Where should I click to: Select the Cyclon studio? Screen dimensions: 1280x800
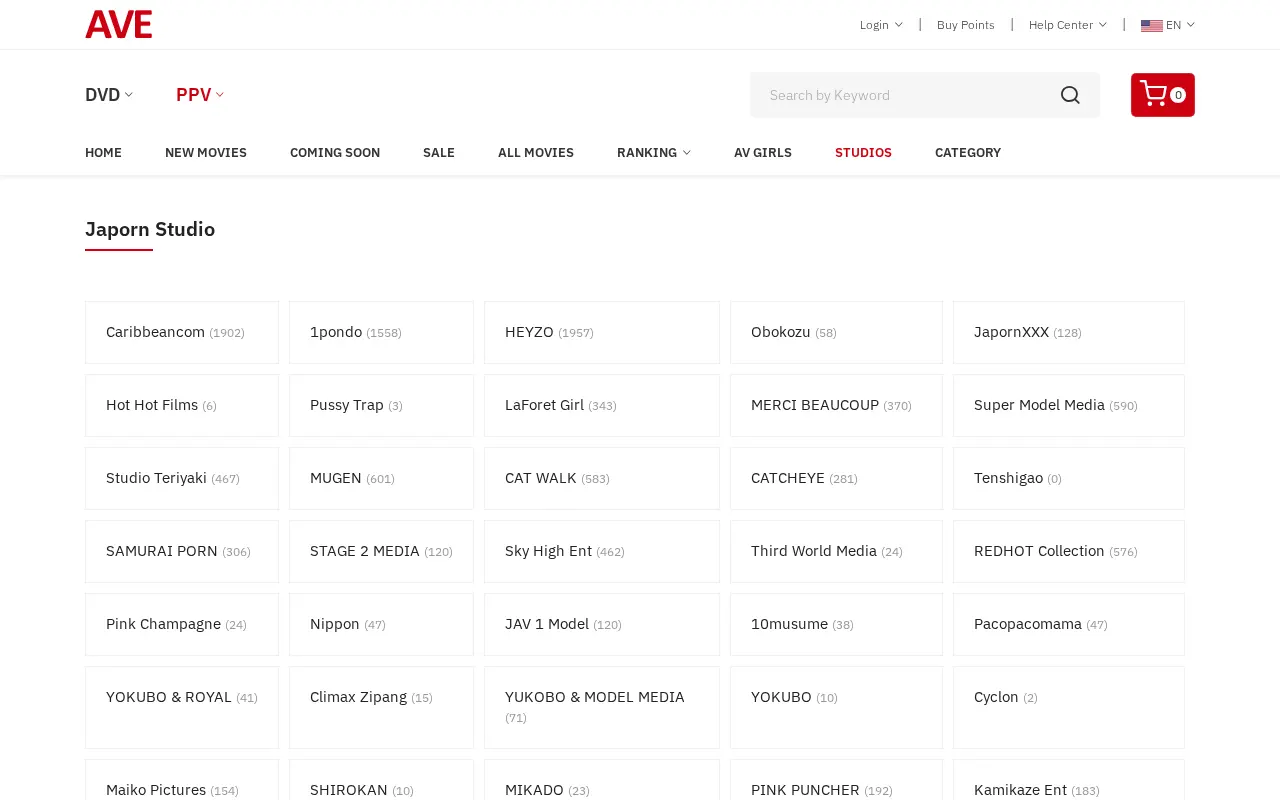(1069, 707)
